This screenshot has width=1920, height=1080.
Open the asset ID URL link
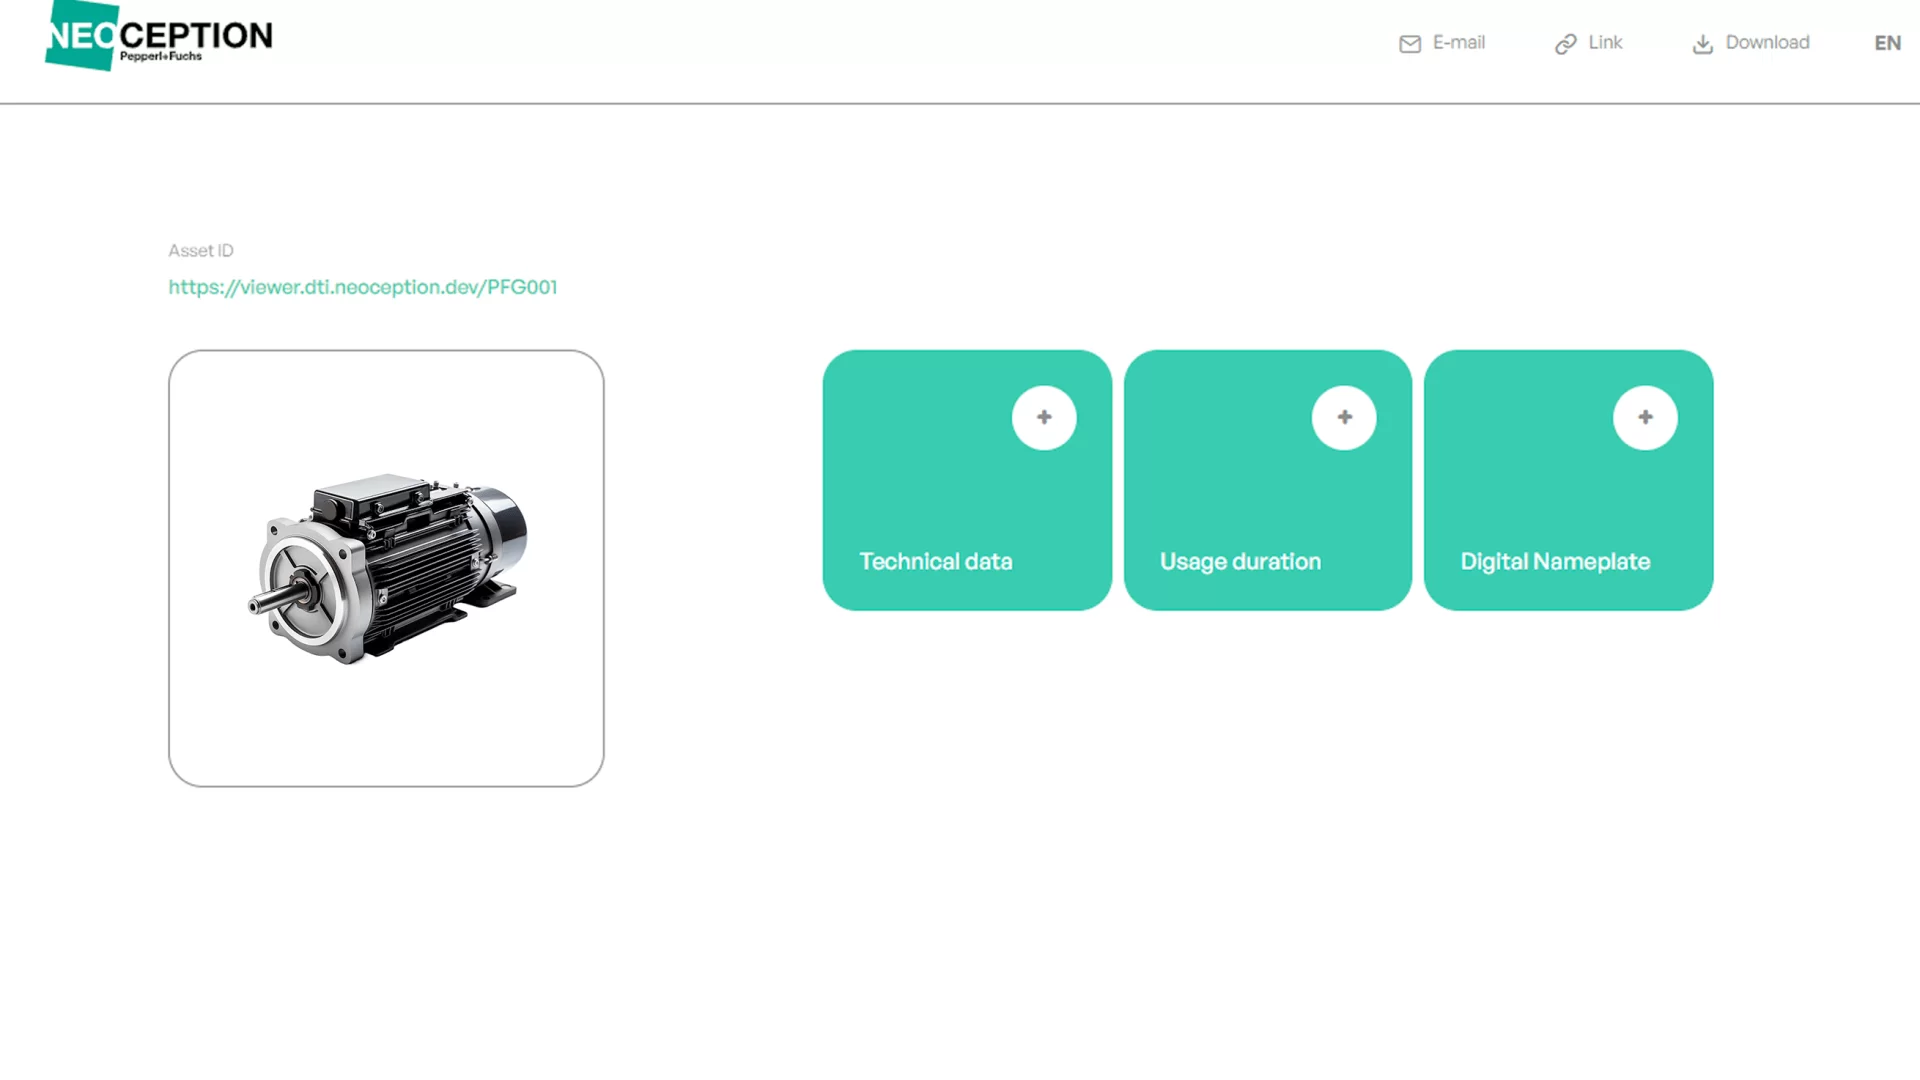(363, 287)
